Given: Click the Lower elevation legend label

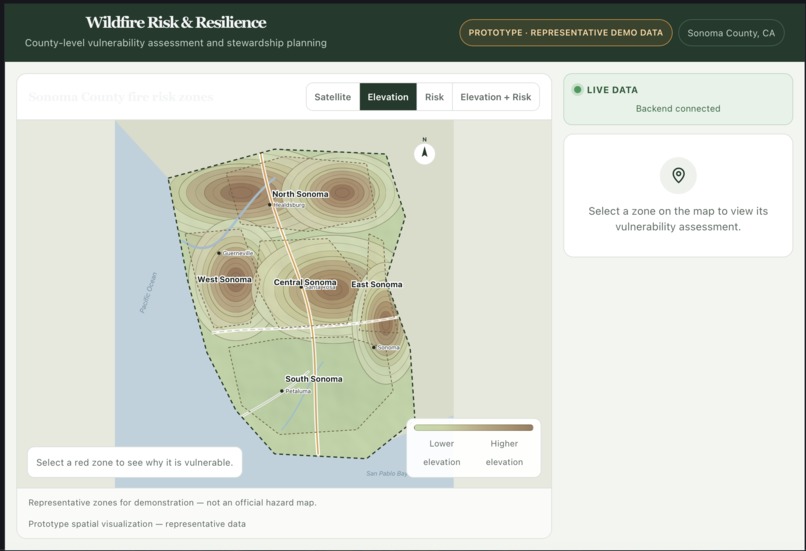Looking at the screenshot, I should tap(442, 453).
